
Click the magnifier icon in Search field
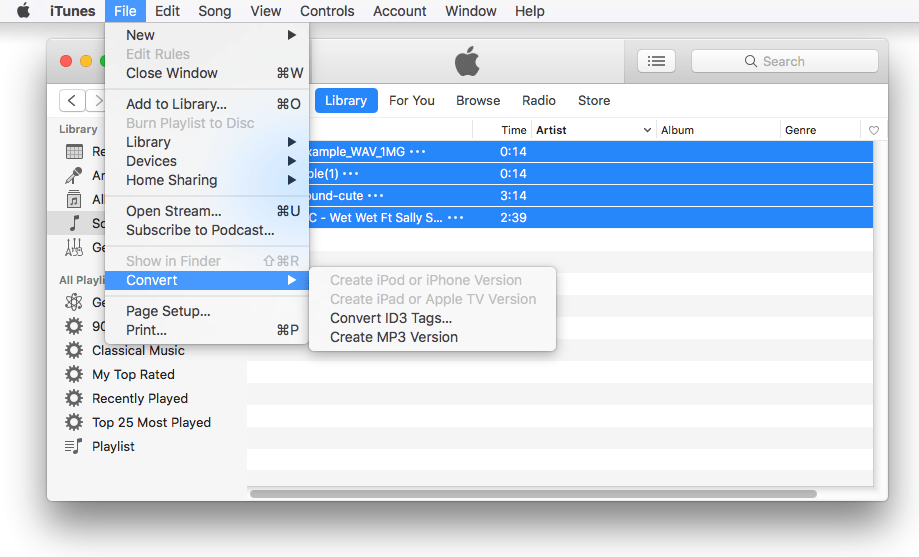coord(750,61)
